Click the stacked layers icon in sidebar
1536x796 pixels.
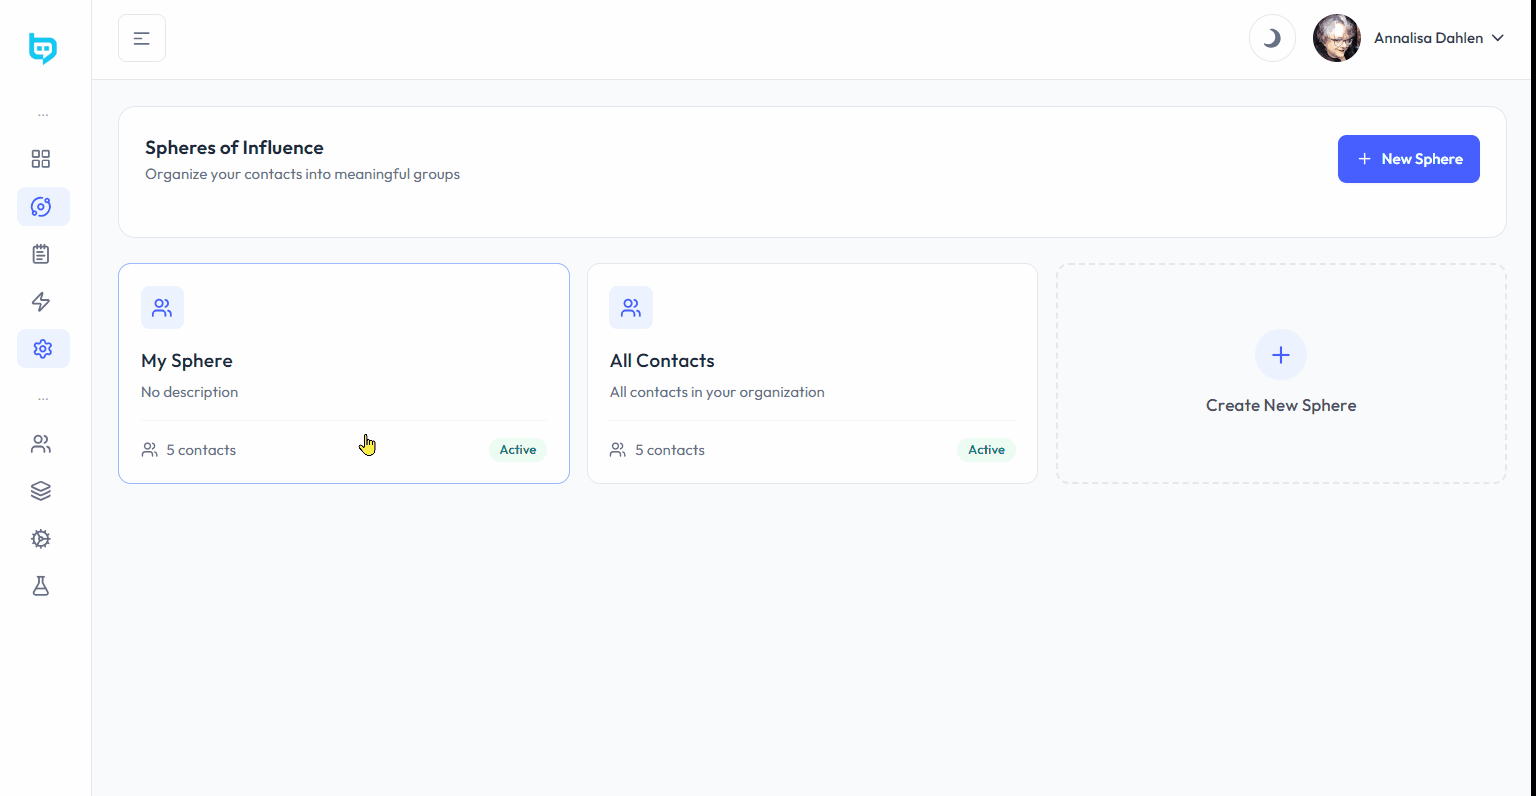[41, 491]
